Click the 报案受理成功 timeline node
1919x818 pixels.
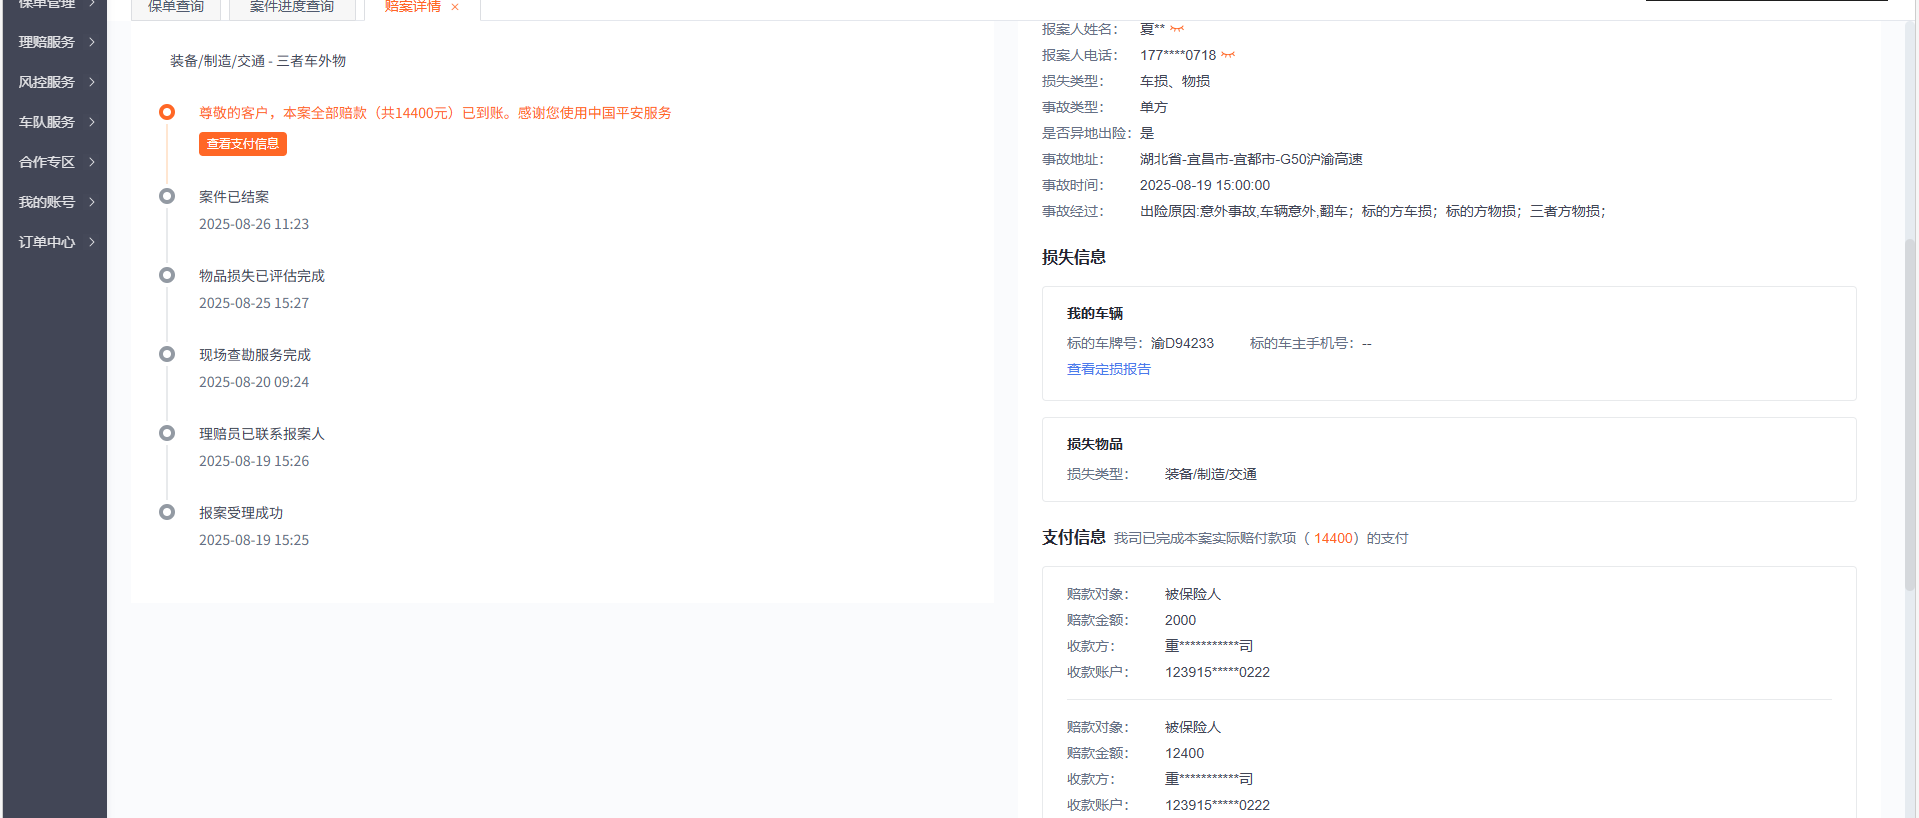167,512
